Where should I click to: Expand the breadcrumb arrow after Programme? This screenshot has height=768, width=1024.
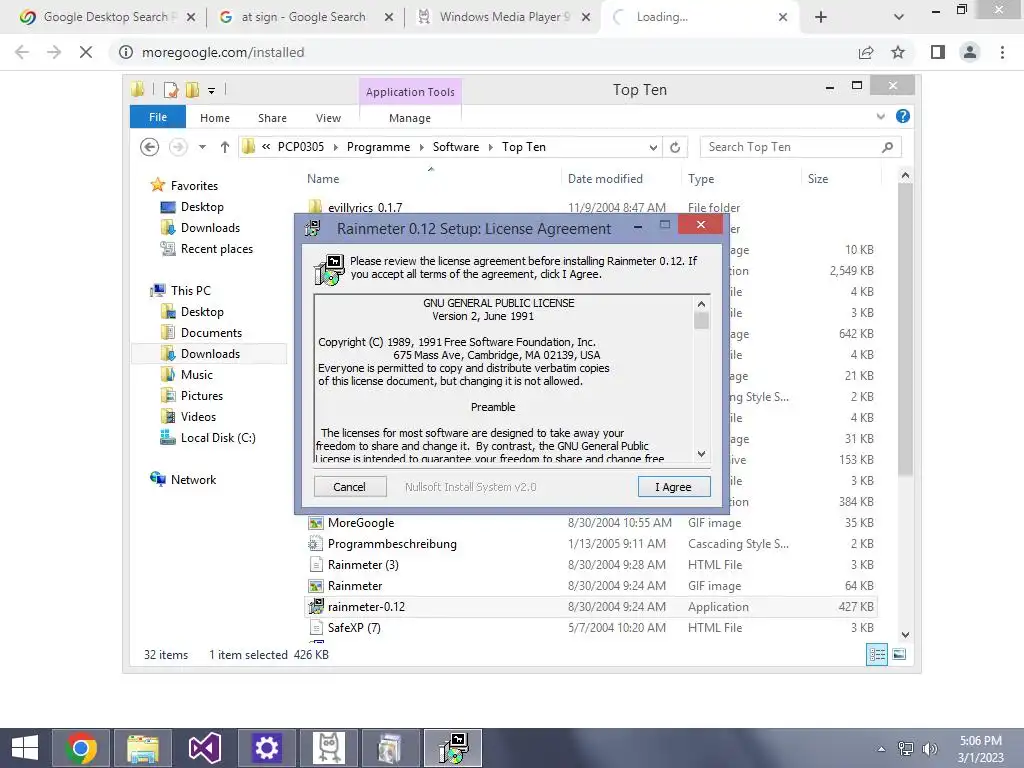(422, 147)
